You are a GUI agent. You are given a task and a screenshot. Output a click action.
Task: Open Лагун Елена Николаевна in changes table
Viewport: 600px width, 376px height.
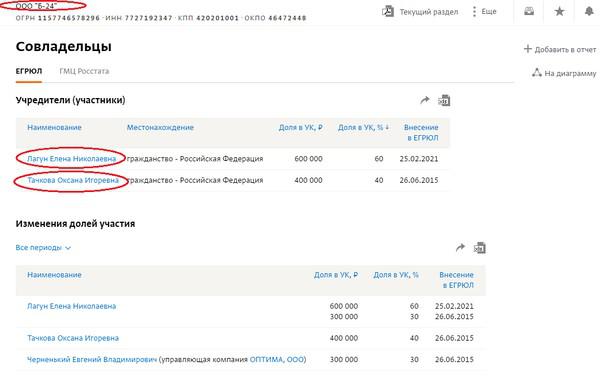click(x=72, y=306)
